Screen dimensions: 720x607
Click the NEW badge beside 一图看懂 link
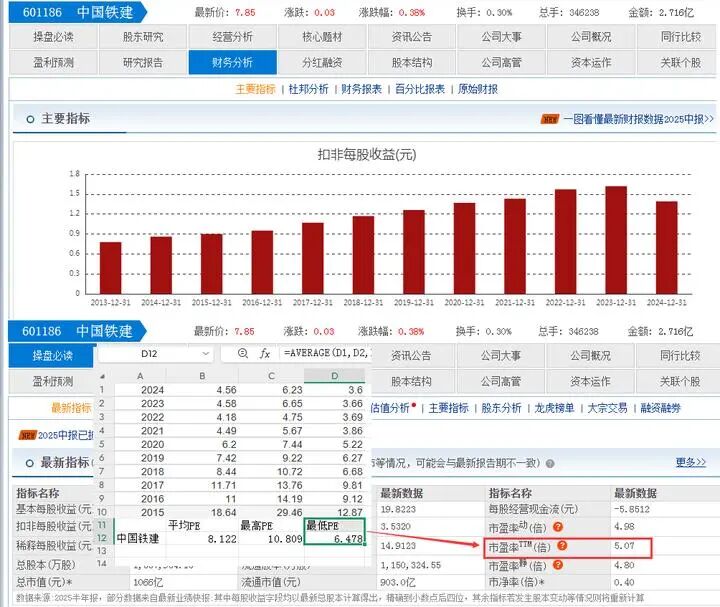550,119
